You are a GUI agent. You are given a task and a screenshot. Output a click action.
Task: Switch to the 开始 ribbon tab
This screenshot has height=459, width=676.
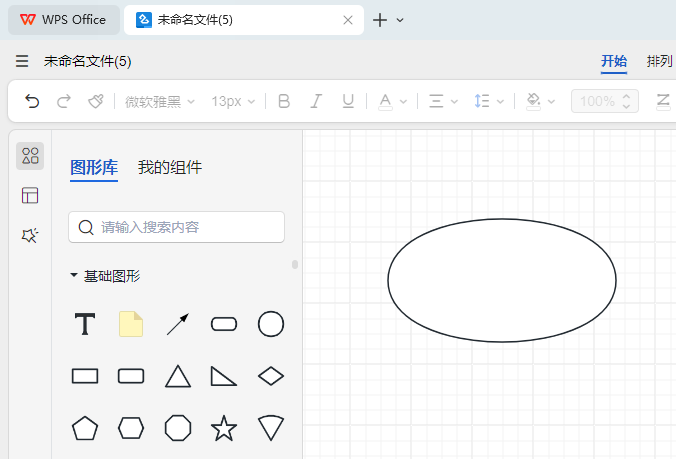(614, 61)
